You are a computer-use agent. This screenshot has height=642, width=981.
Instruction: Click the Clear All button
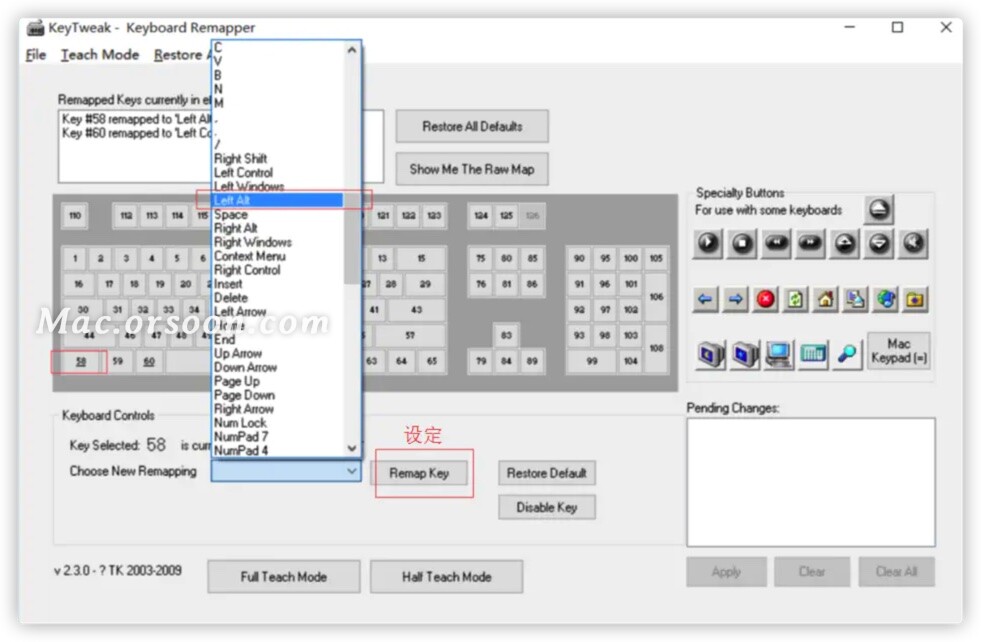897,572
